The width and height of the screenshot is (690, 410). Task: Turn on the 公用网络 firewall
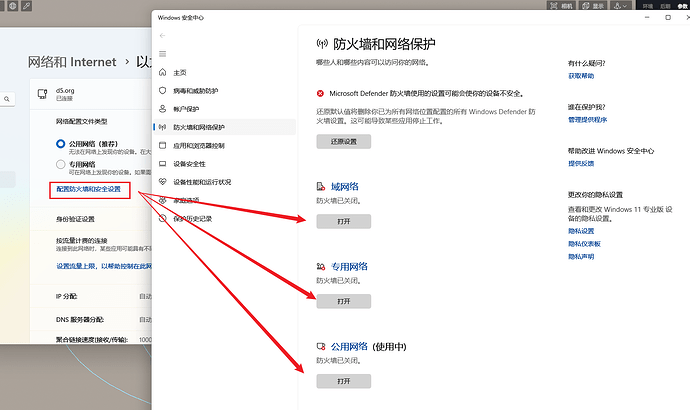[343, 381]
